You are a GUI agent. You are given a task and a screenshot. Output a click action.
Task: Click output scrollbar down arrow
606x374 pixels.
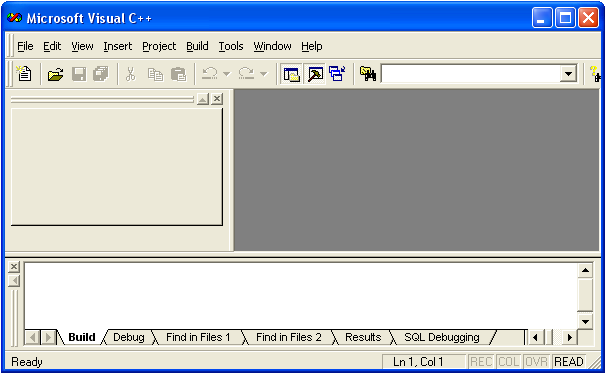point(585,321)
